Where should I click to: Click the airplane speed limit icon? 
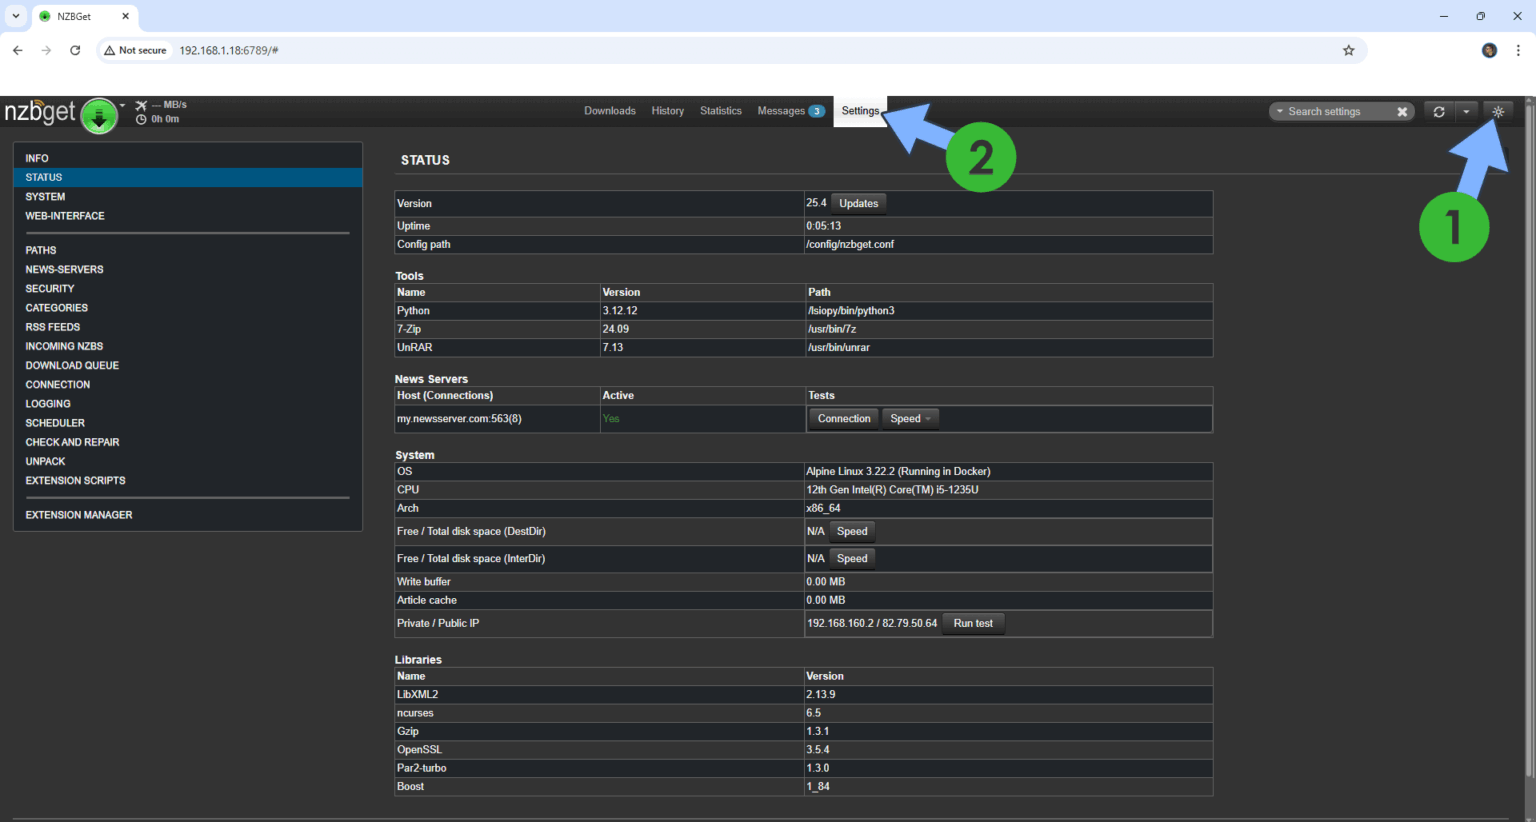[x=141, y=105]
